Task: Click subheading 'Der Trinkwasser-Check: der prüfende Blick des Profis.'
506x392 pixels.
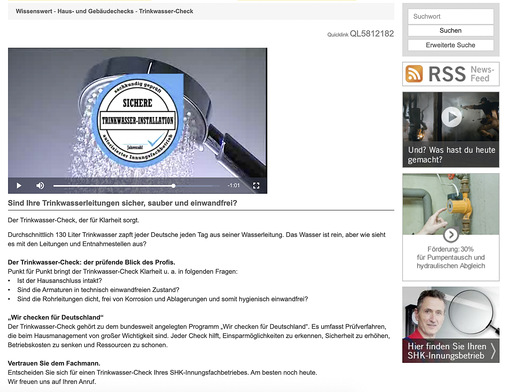Action: click(x=91, y=262)
